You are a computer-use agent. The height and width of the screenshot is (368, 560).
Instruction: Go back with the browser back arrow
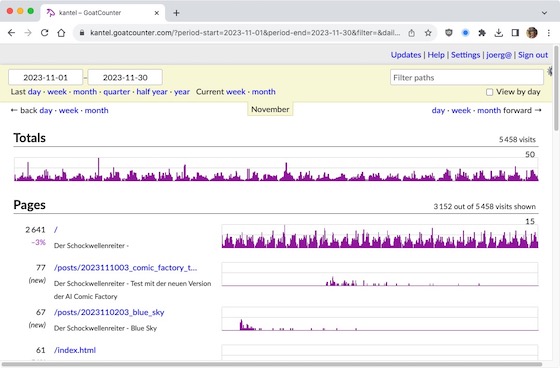(x=11, y=33)
